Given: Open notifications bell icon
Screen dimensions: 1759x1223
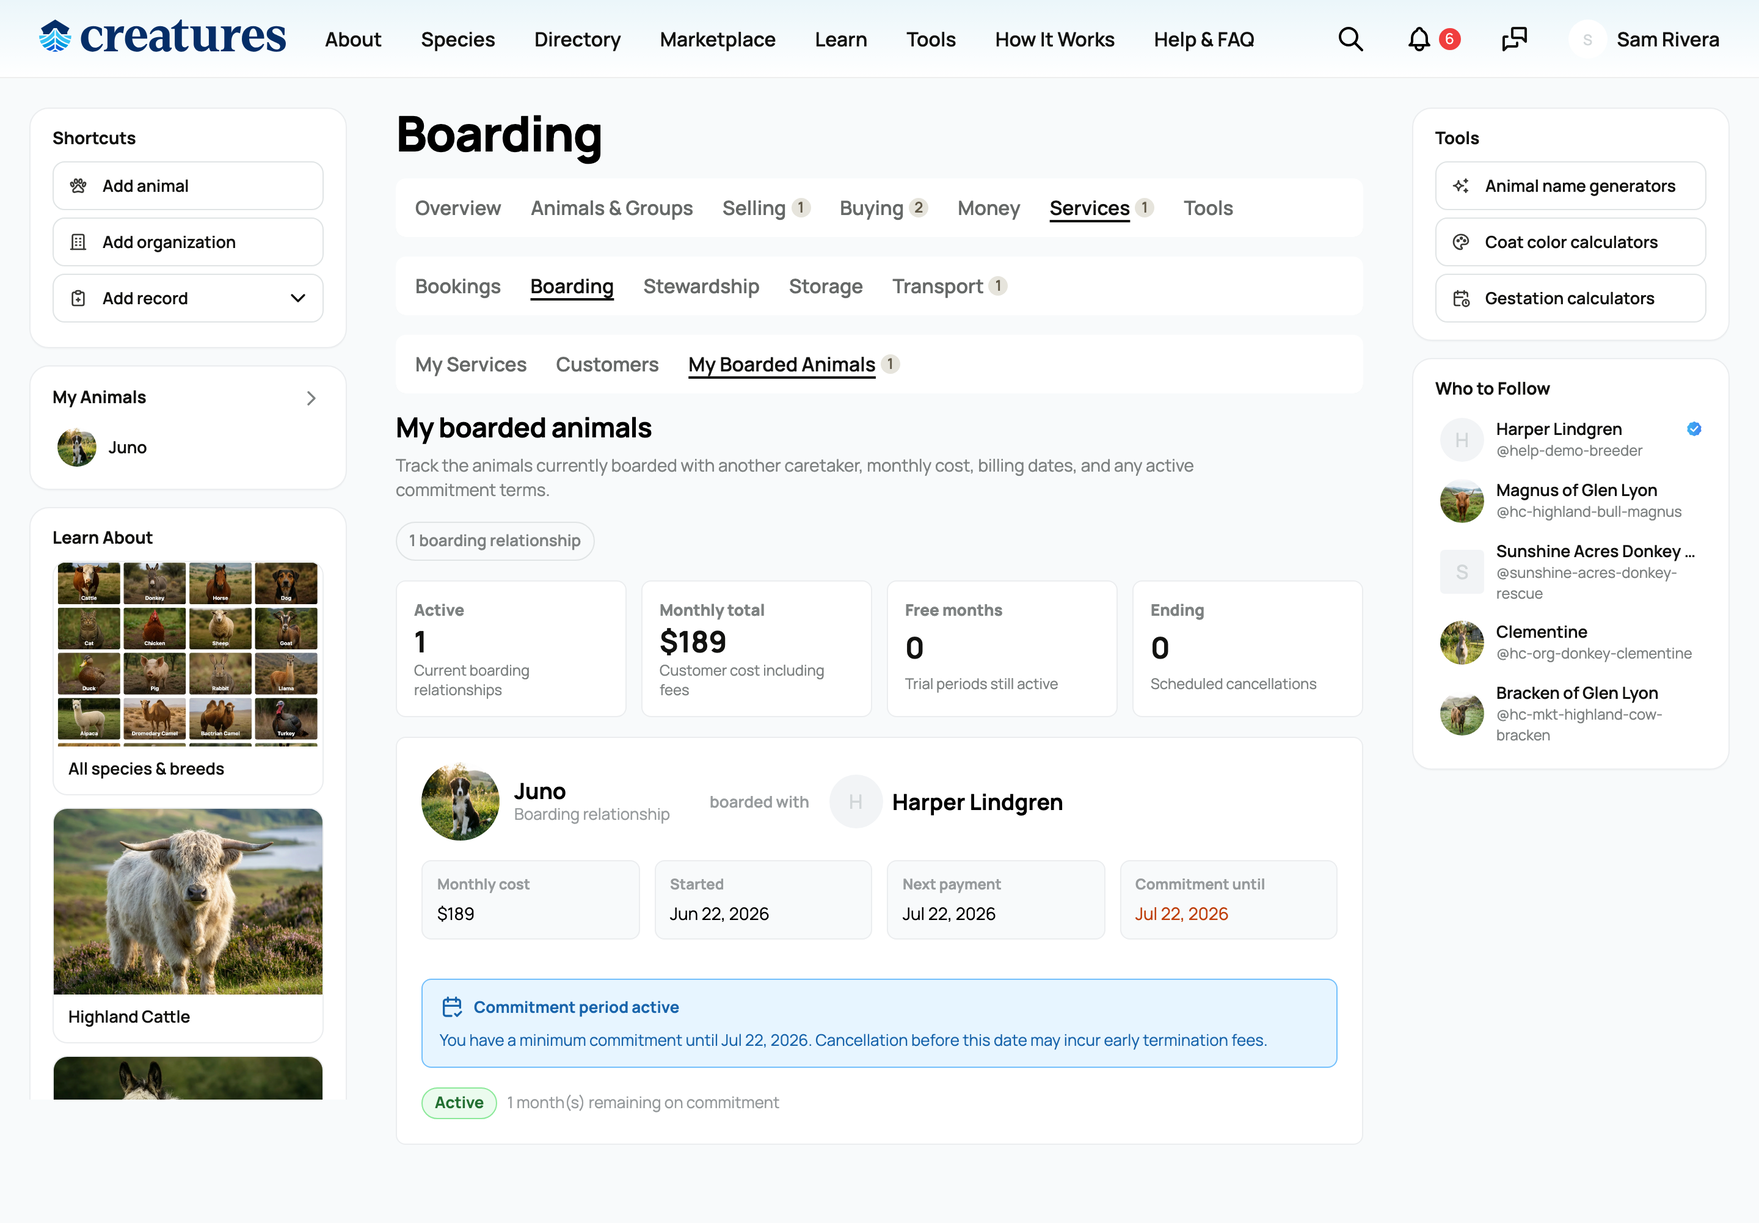Looking at the screenshot, I should (x=1418, y=39).
